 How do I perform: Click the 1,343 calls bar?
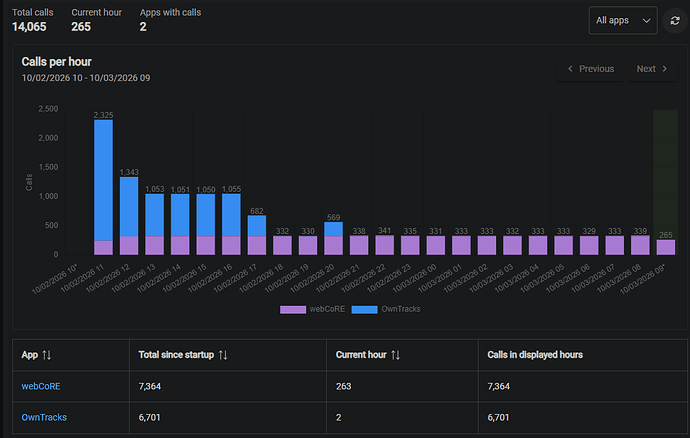[x=129, y=216]
